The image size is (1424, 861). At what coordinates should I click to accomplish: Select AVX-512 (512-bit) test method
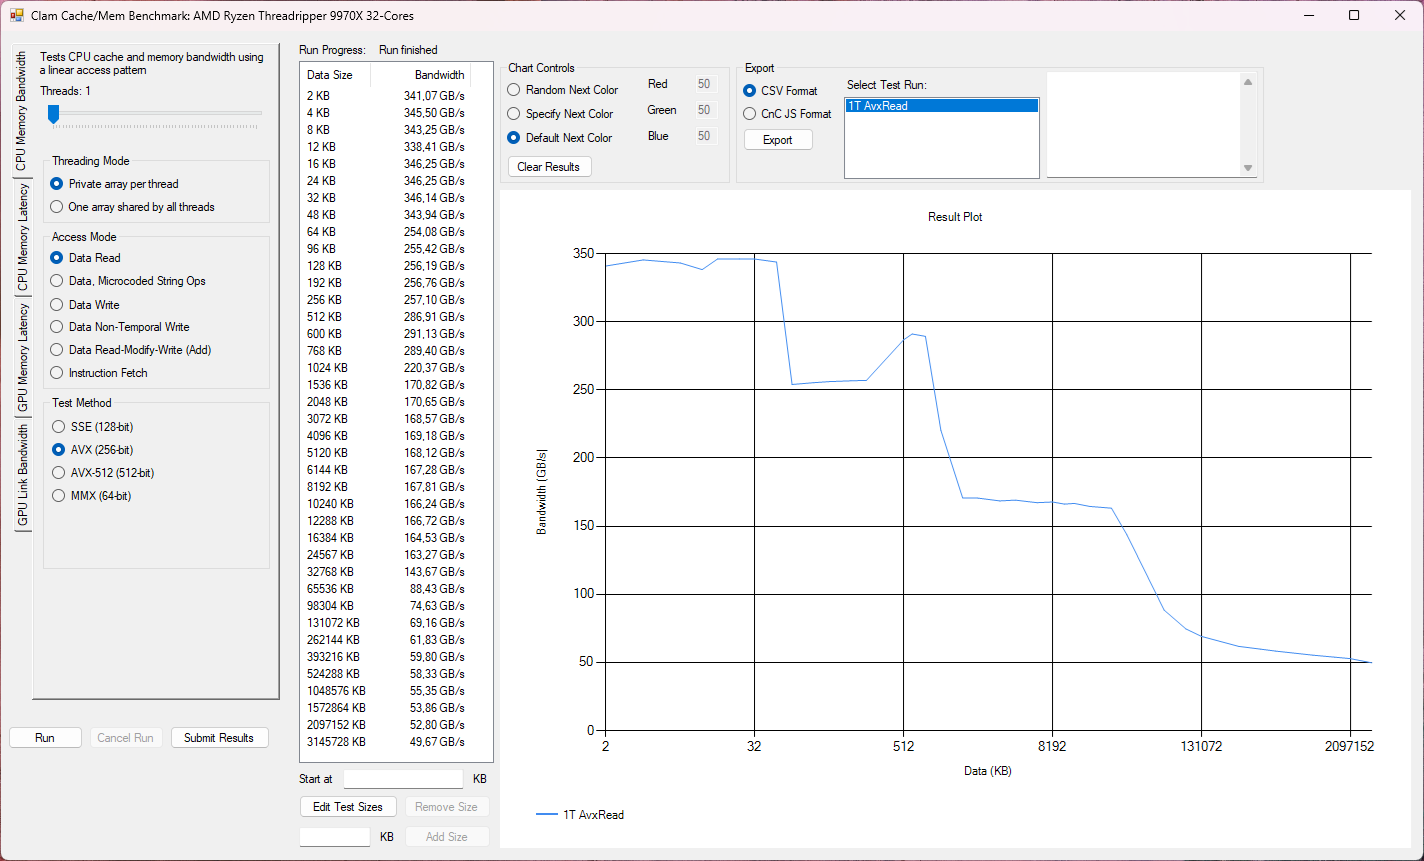point(103,473)
